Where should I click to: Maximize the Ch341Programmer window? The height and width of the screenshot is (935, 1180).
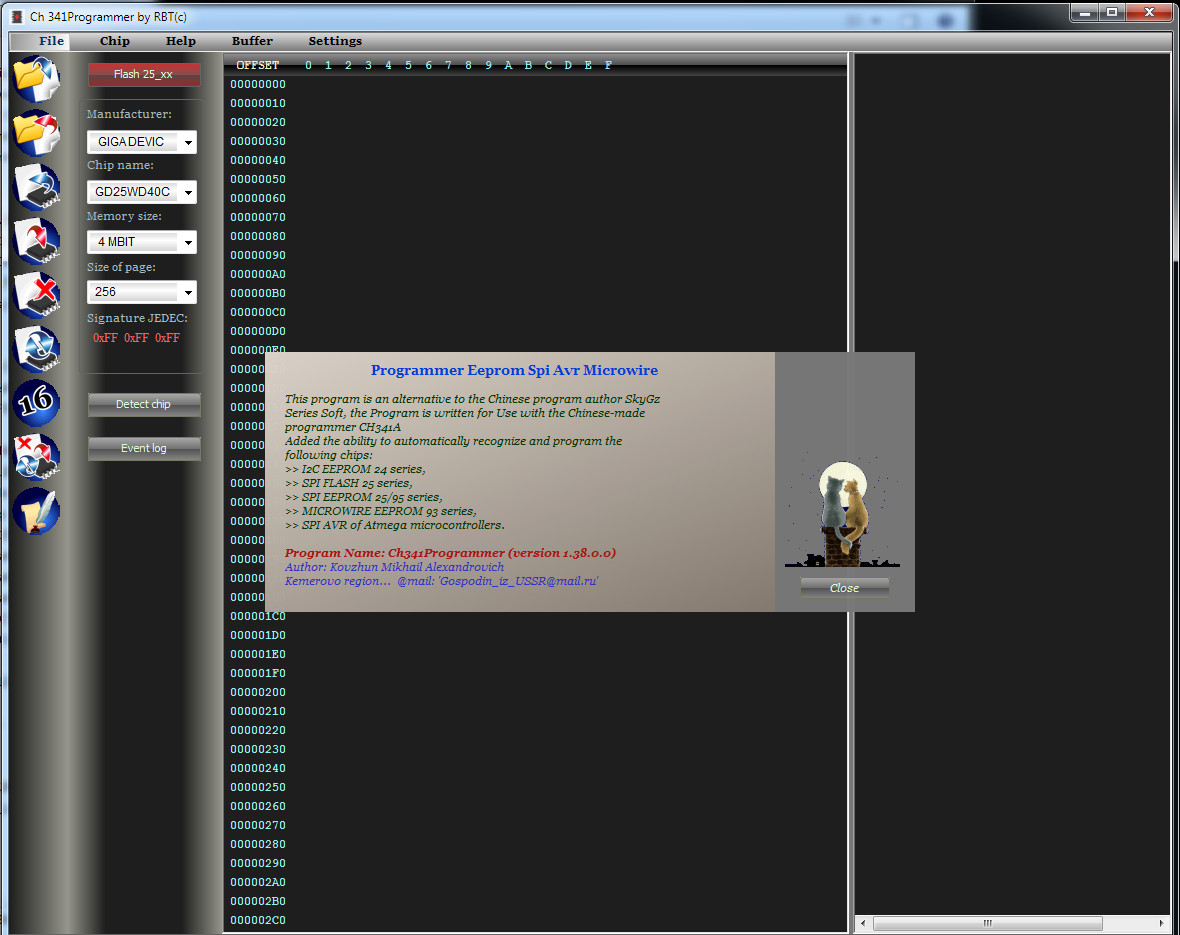point(1112,13)
